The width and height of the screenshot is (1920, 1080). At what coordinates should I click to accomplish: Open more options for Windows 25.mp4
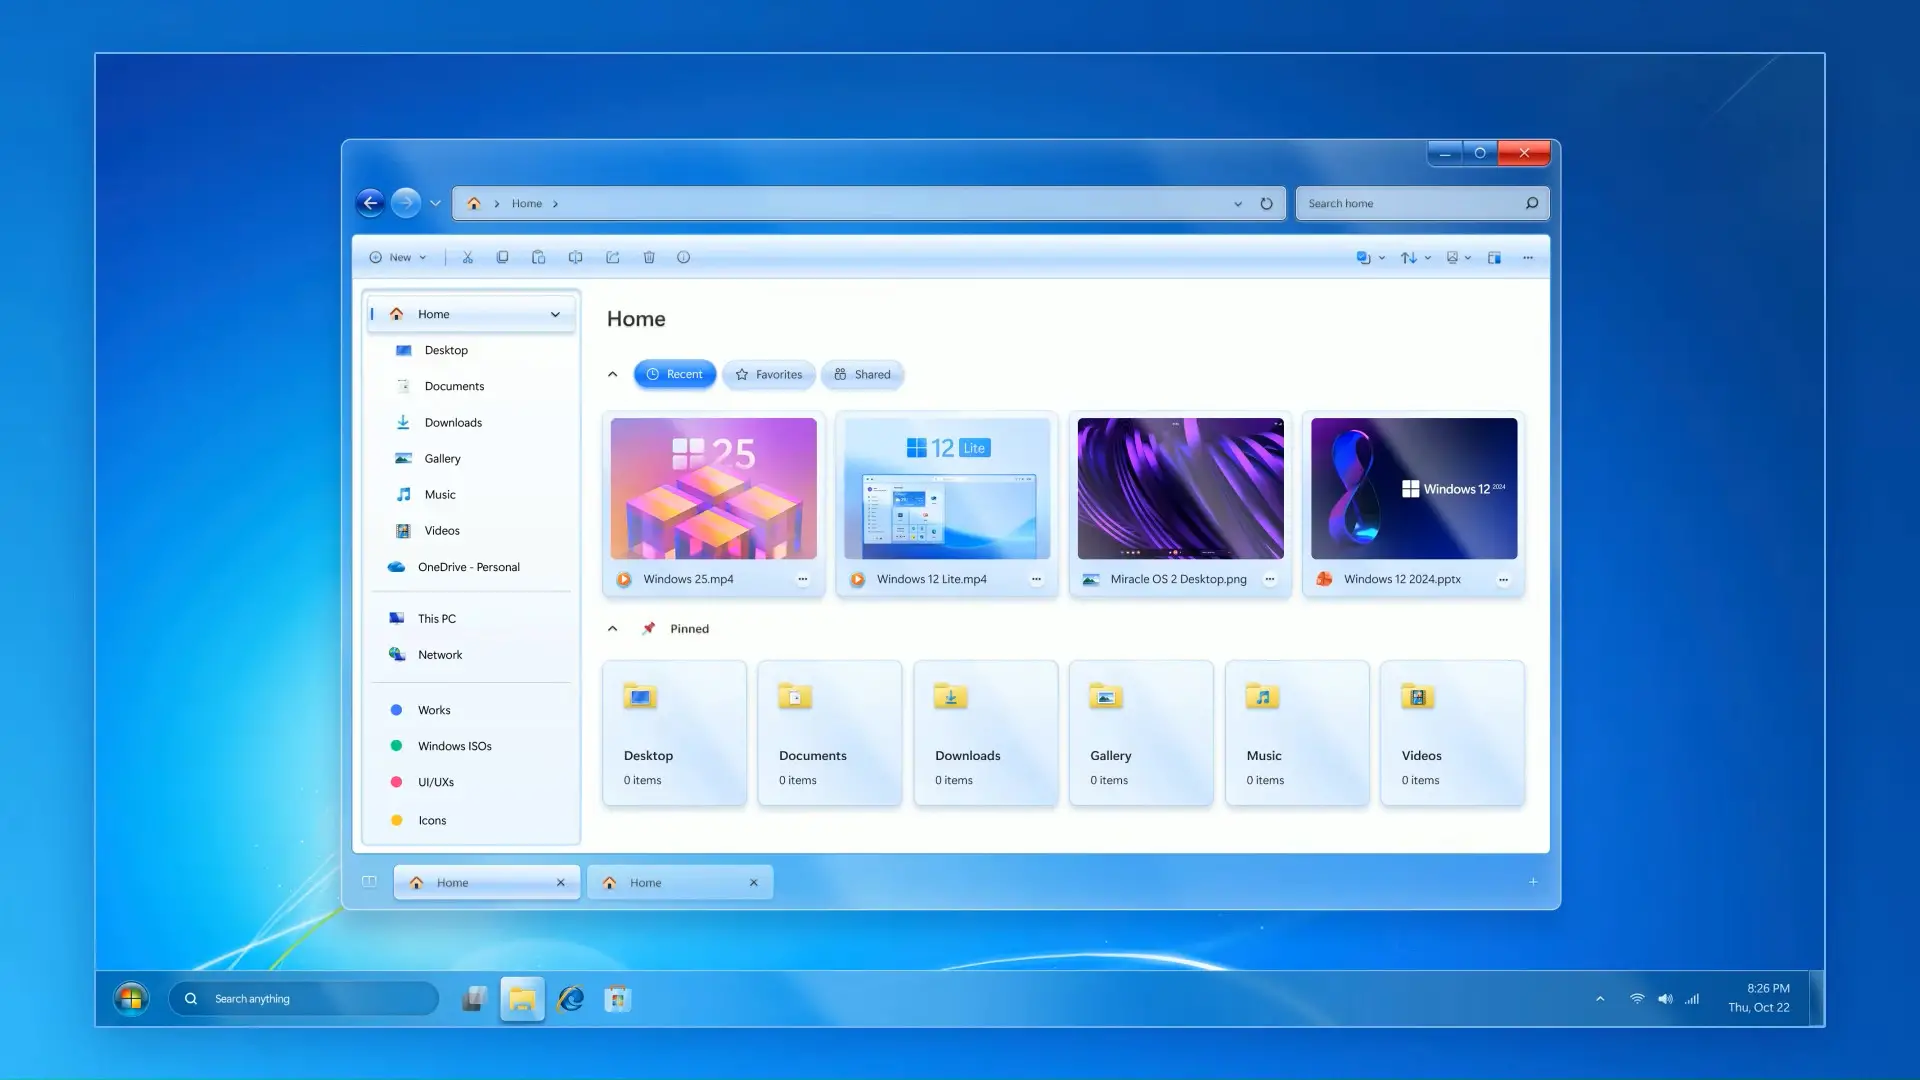802,579
